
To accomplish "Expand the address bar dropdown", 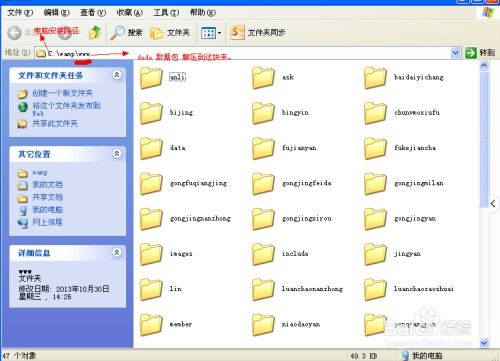I will pyautogui.click(x=455, y=53).
